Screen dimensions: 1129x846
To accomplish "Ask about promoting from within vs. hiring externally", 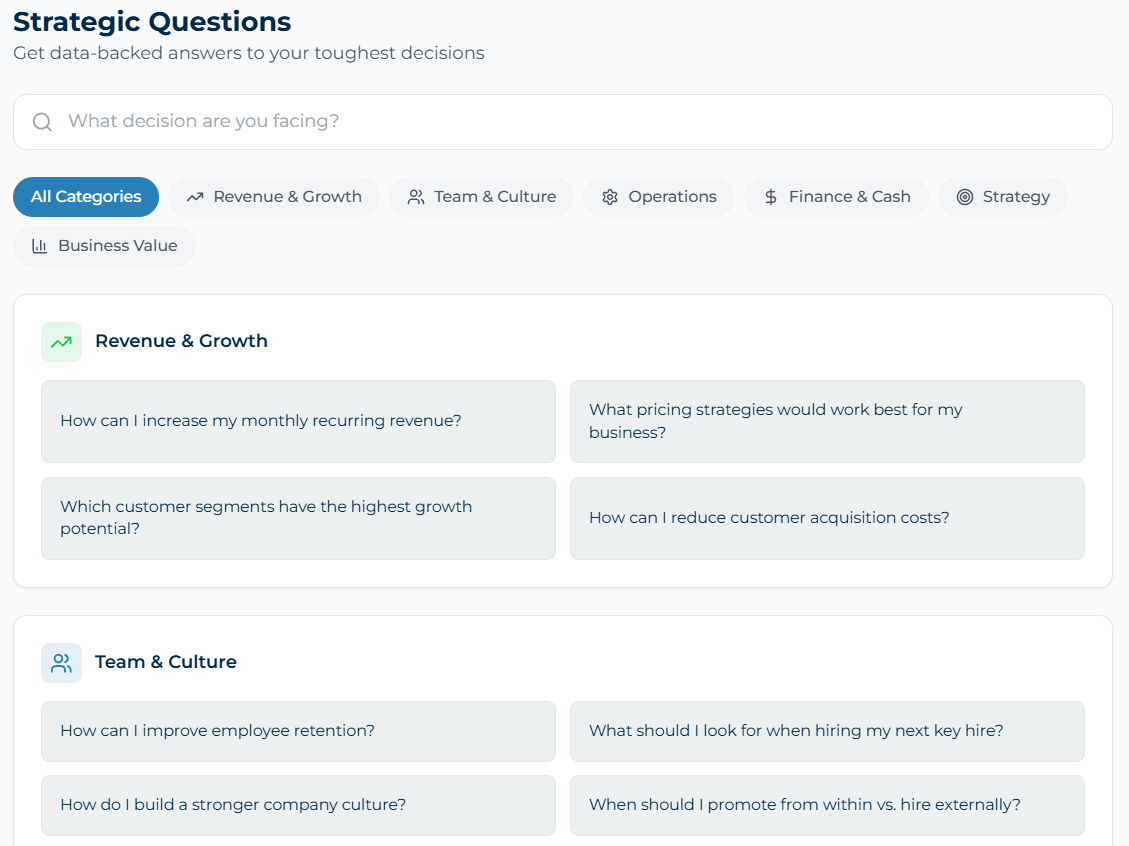I will tap(827, 805).
